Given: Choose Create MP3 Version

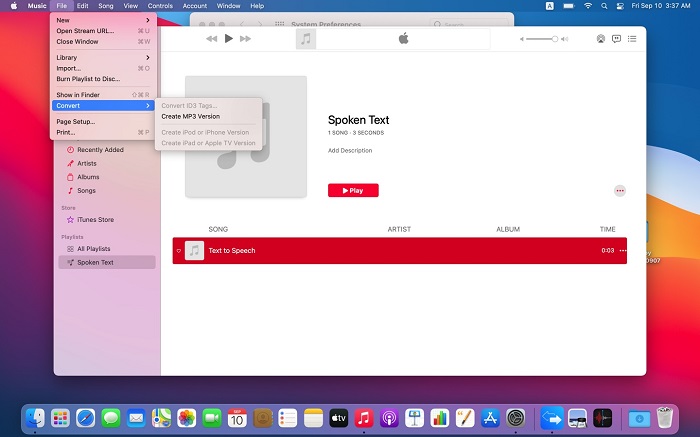Looking at the screenshot, I should [190, 116].
